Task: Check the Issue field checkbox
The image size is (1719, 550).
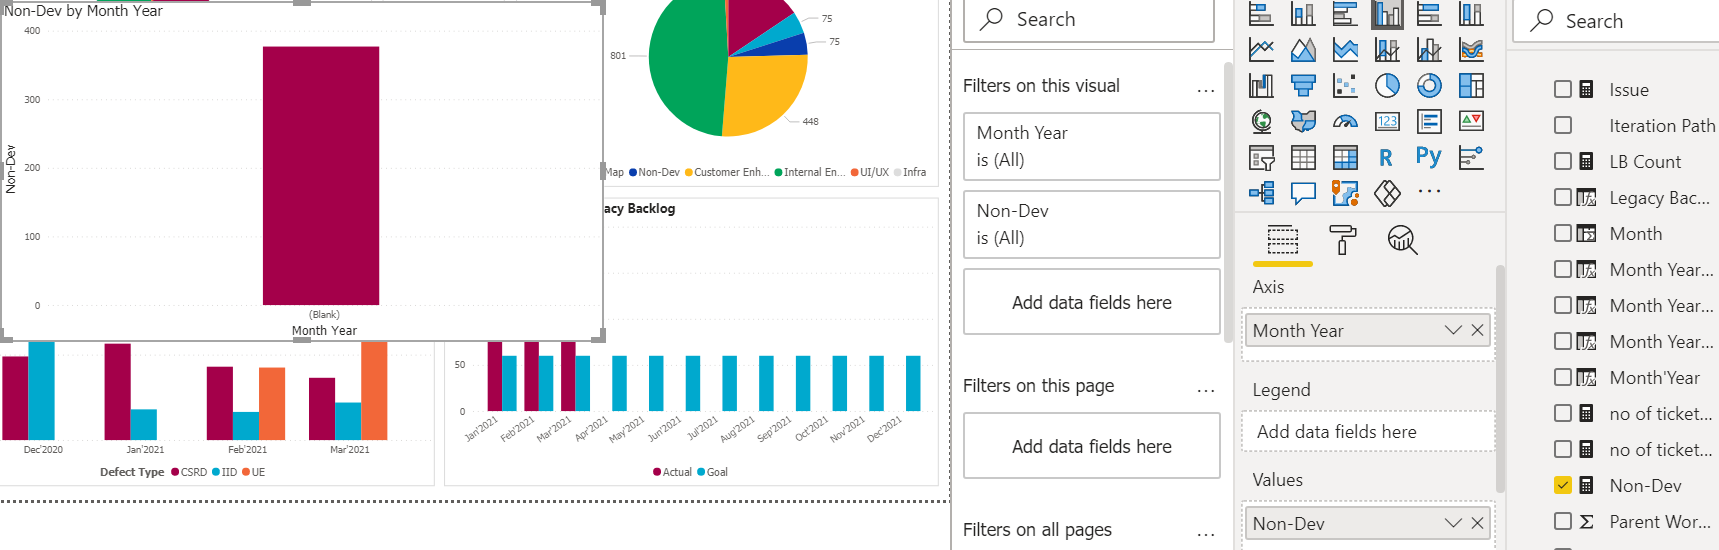Action: (x=1563, y=89)
